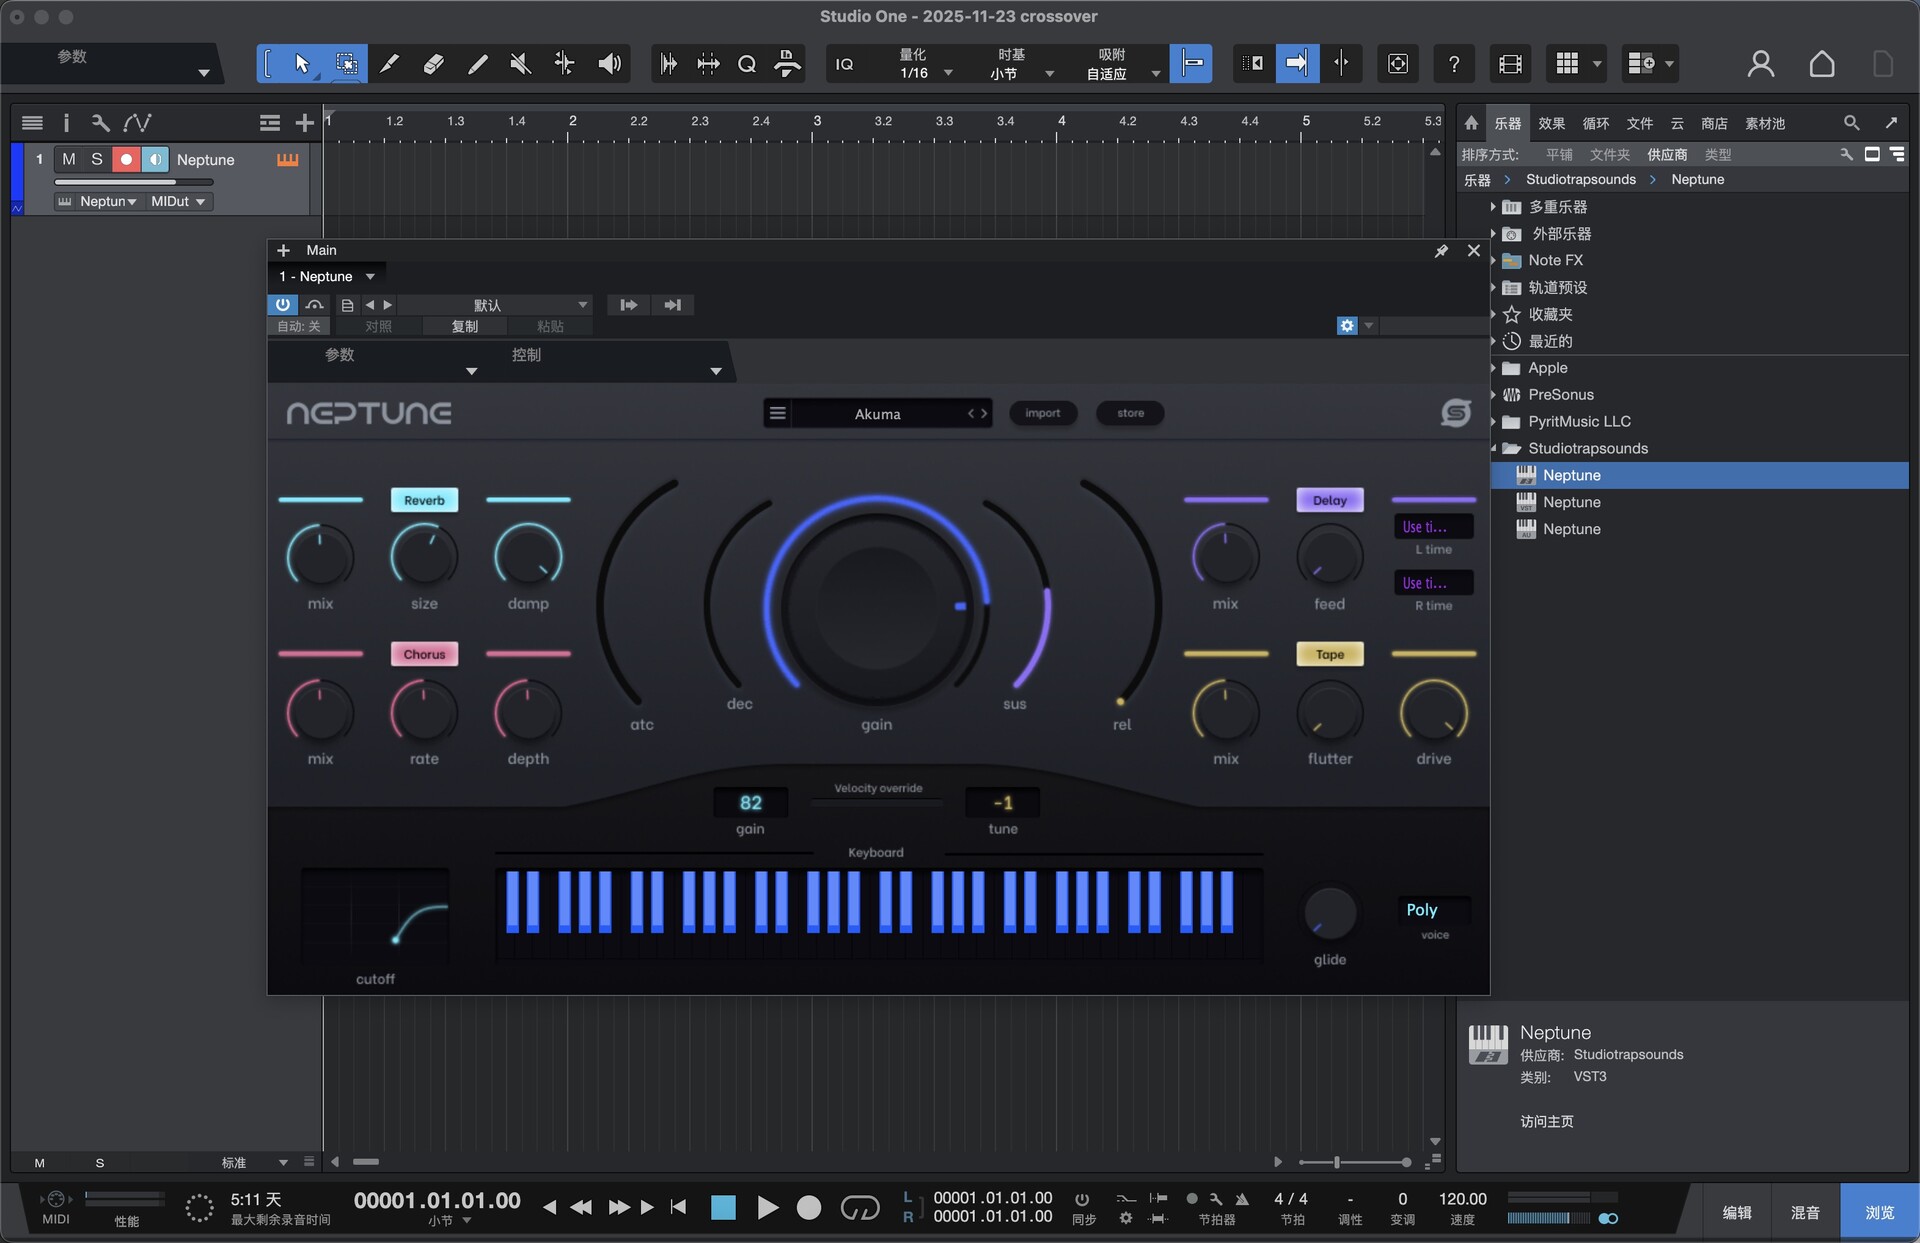Select the Mute tool
The image size is (1920, 1243).
click(519, 63)
